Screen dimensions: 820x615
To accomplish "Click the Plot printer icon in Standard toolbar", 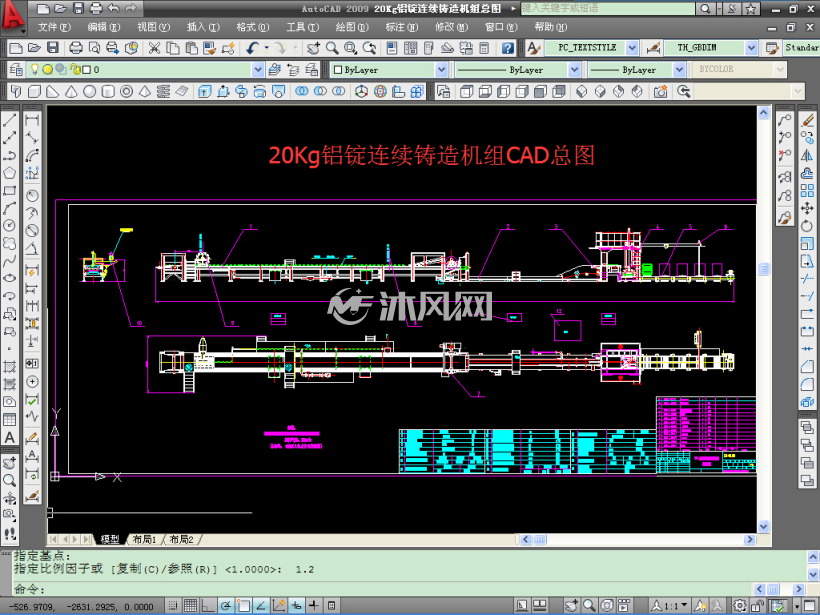I will pyautogui.click(x=76, y=48).
